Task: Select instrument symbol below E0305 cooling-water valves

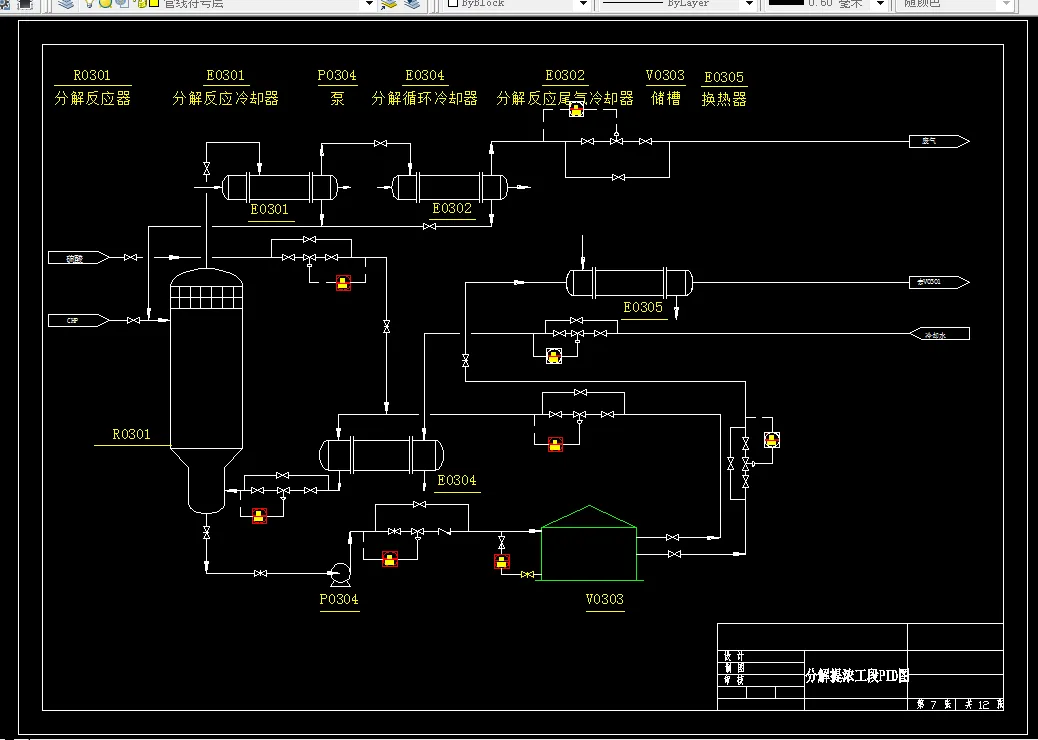Action: 553,356
